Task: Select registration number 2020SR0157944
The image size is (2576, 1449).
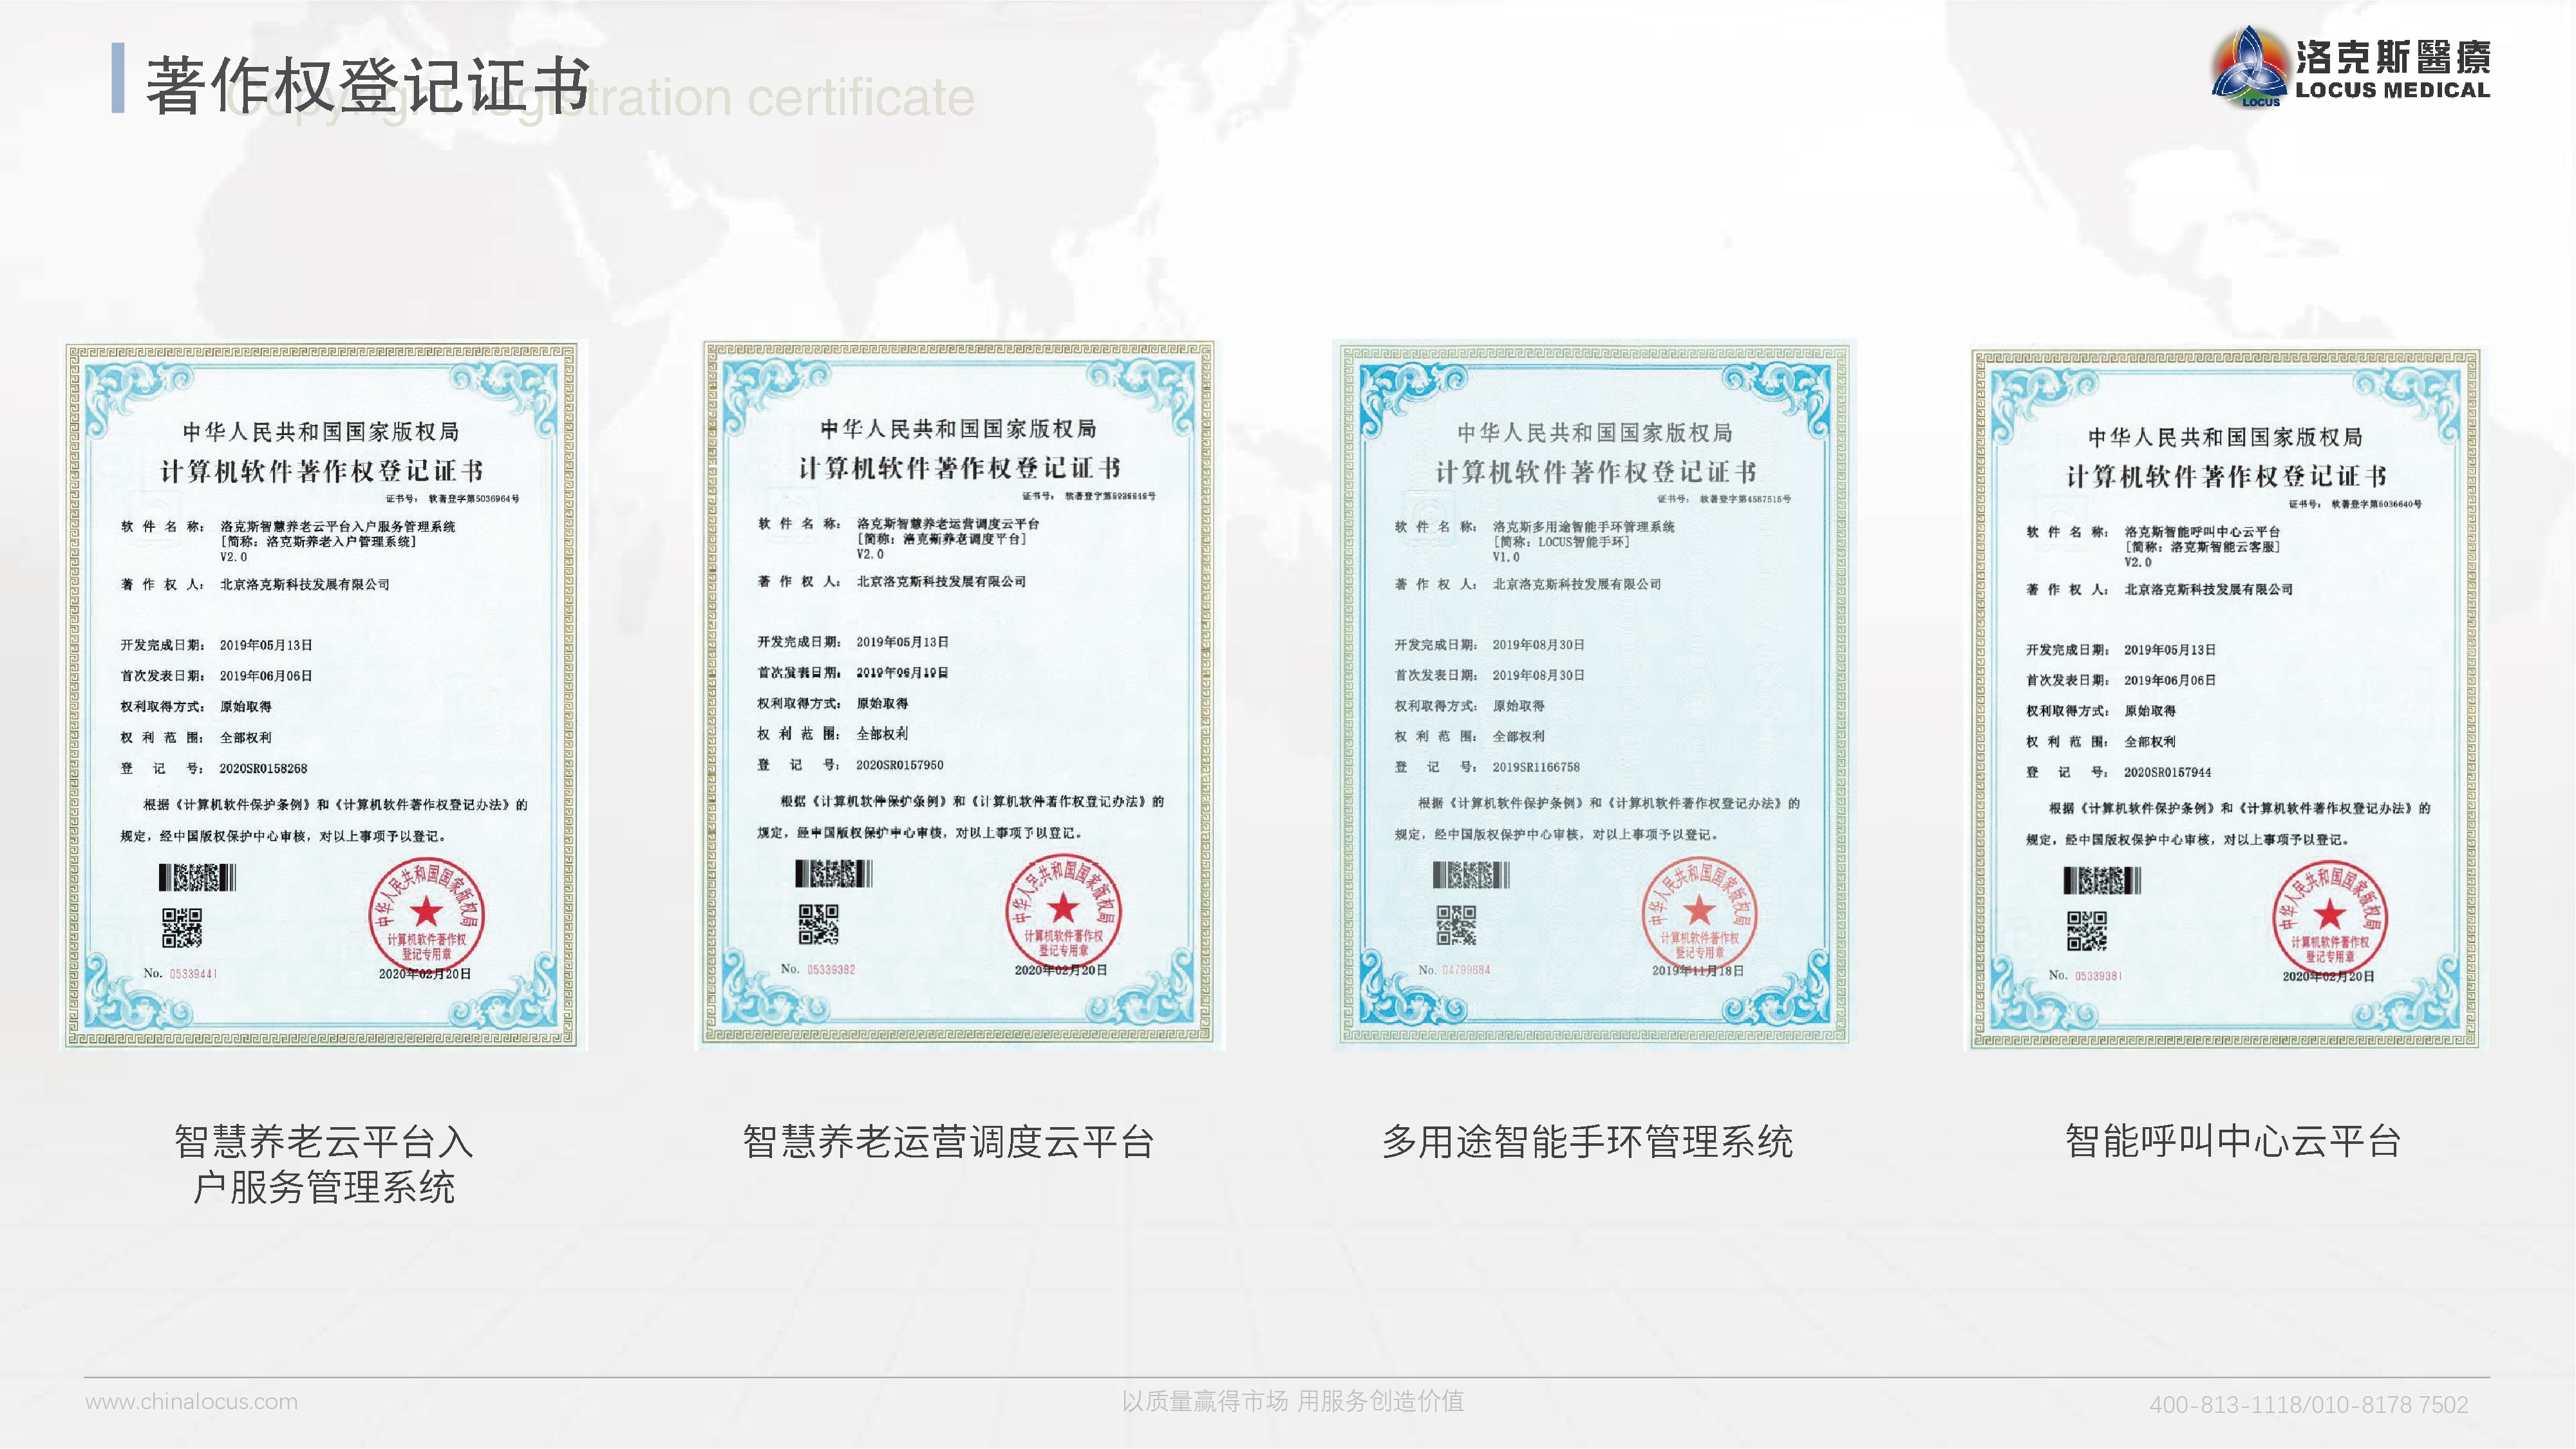Action: coord(2168,772)
